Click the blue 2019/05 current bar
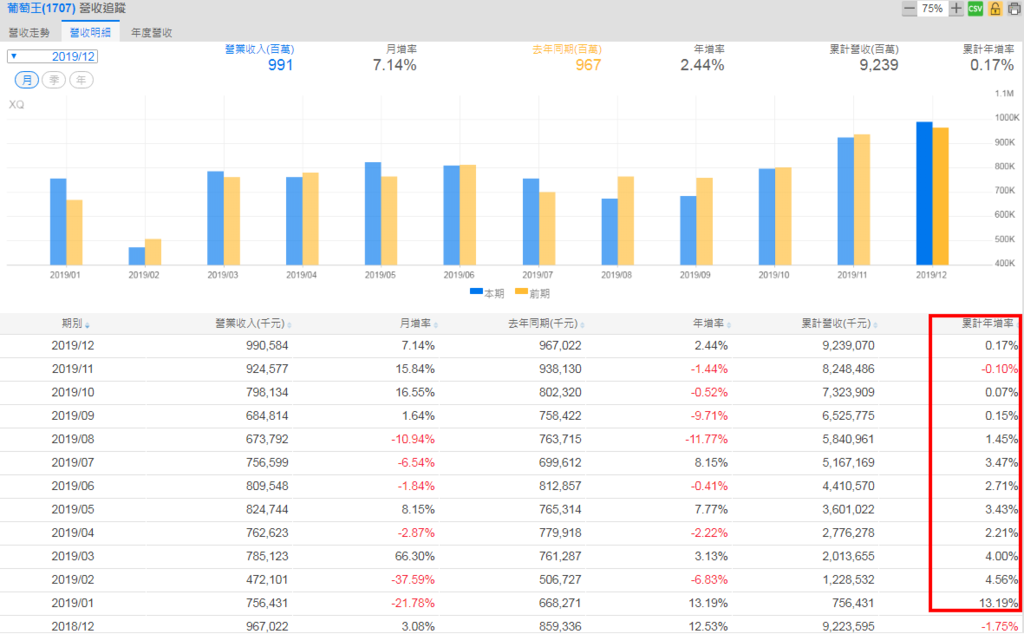 373,214
